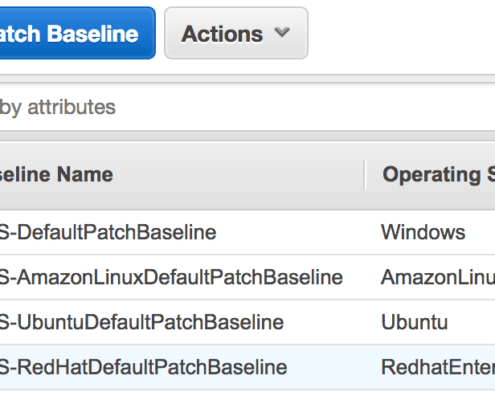Sort by Operating System column header

[438, 174]
